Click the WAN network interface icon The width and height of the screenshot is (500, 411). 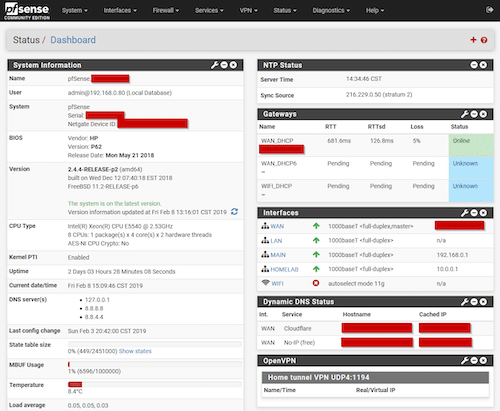pos(265,226)
